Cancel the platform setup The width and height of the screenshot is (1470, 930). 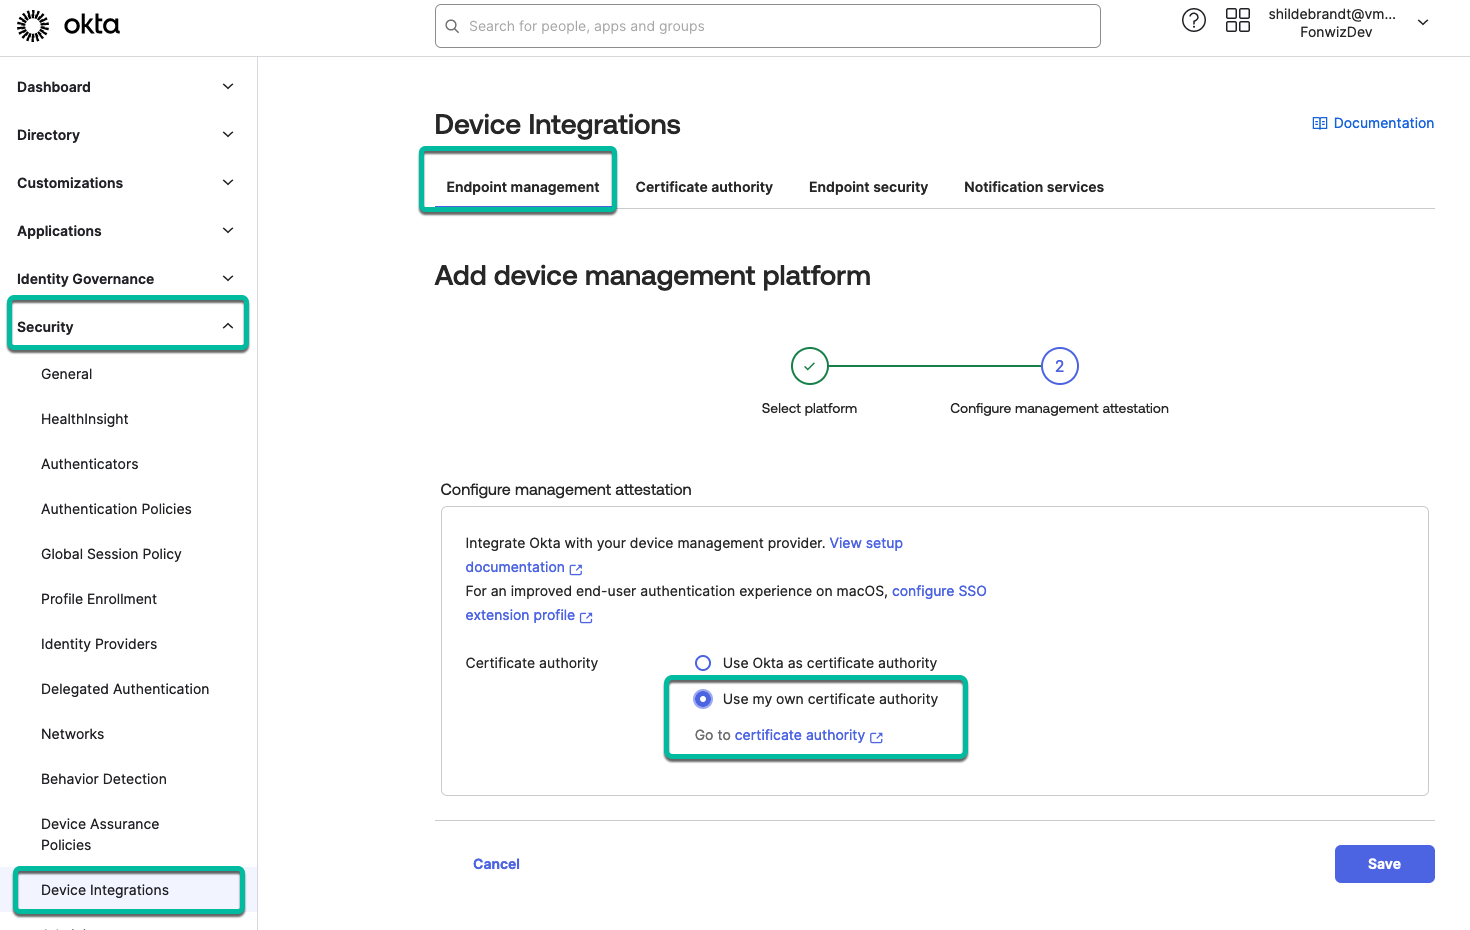point(496,863)
